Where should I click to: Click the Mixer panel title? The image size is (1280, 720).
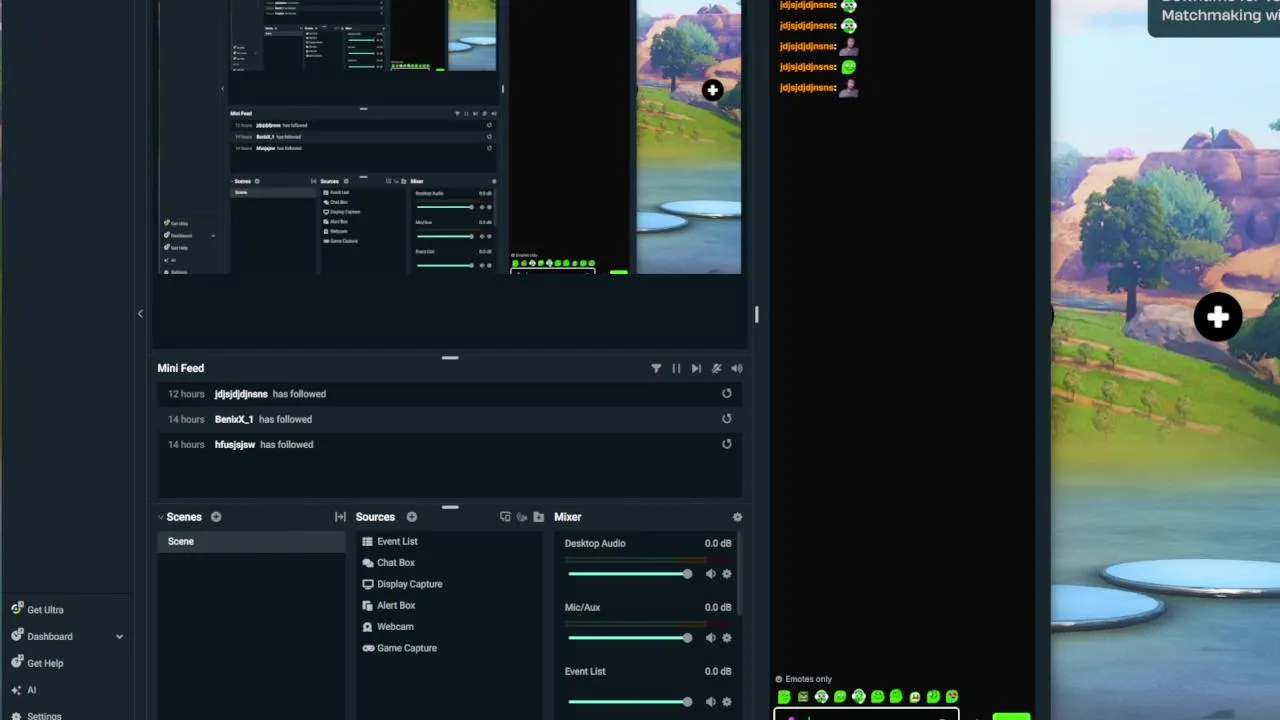568,517
